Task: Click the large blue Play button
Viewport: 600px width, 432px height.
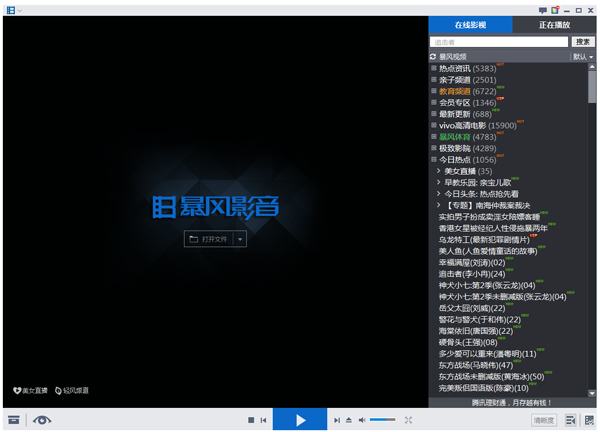Action: point(300,420)
